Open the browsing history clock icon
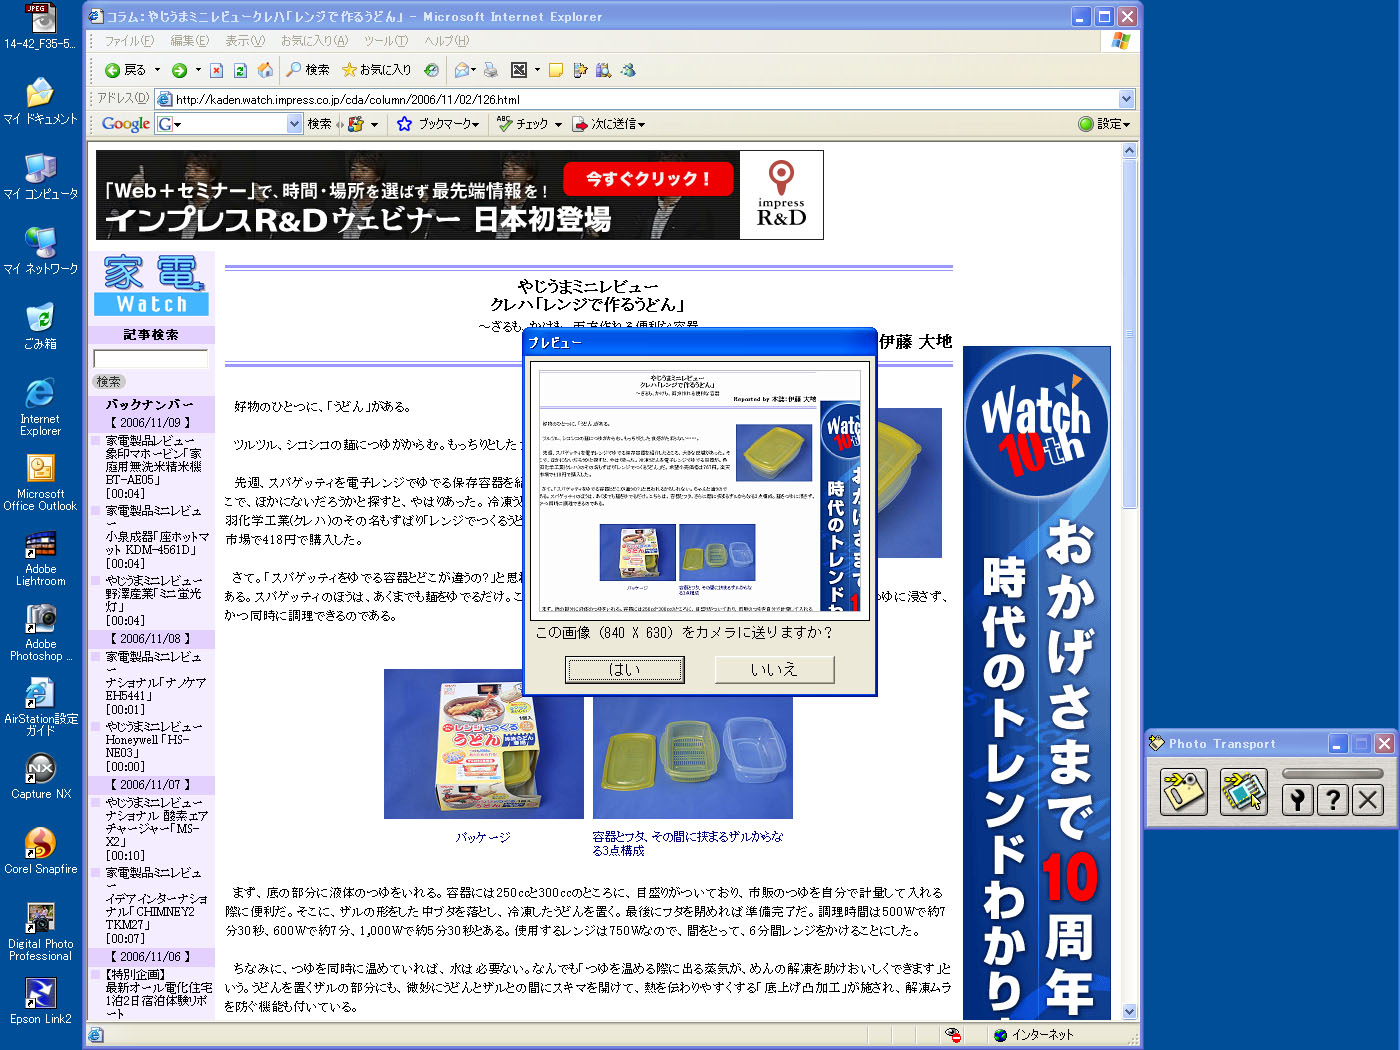1400x1050 pixels. 431,70
